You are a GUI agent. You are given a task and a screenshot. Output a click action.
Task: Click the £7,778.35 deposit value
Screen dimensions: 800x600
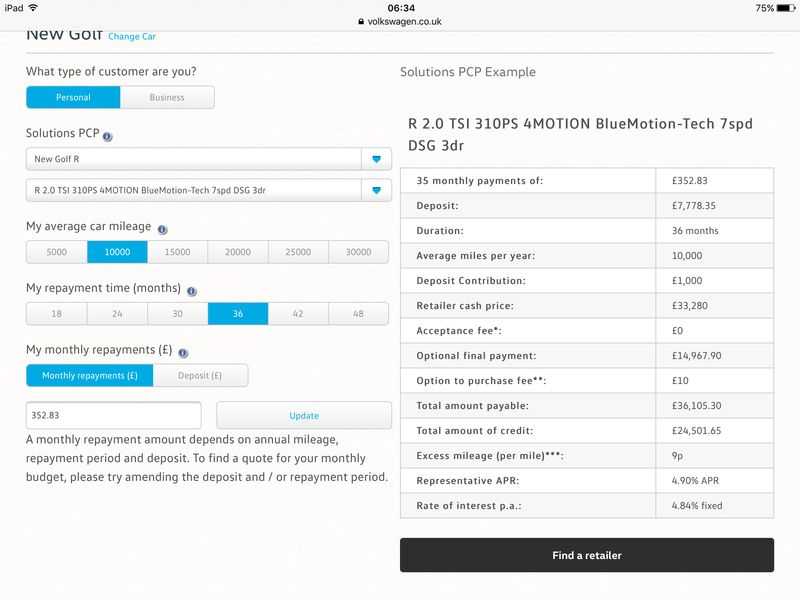click(x=694, y=206)
